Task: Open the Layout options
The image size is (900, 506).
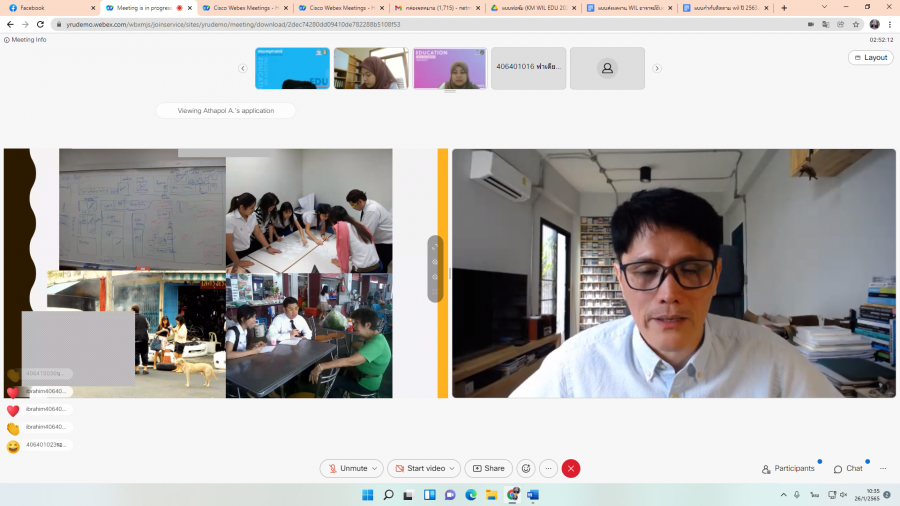Action: point(870,58)
